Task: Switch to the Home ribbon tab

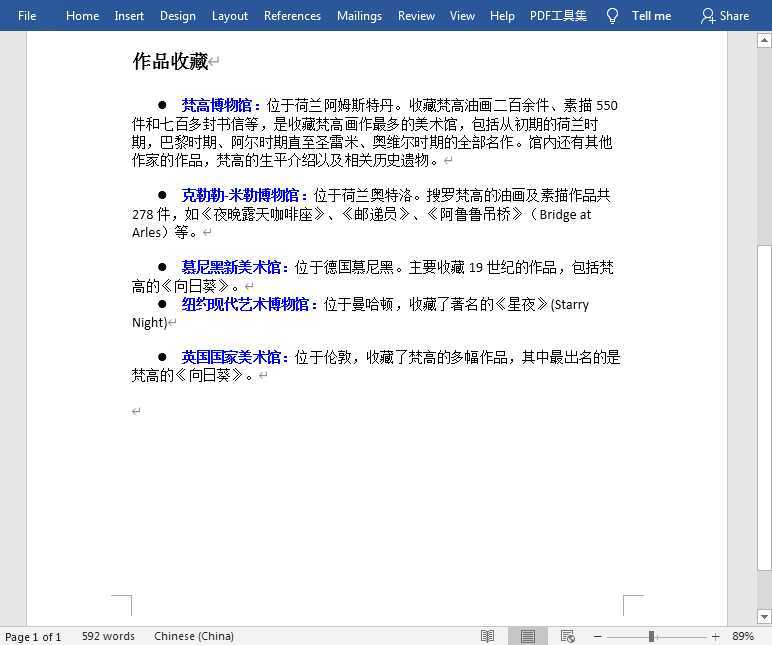Action: [x=82, y=16]
